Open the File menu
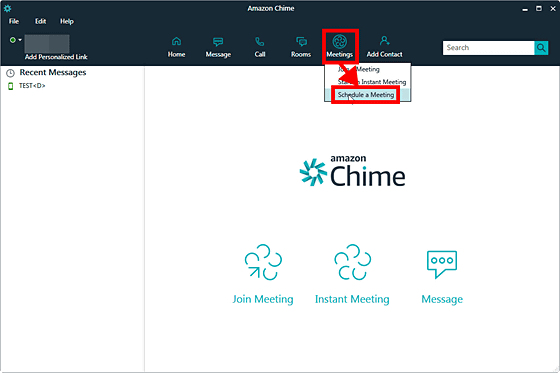Screen dimensions: 560x373 click(14, 21)
